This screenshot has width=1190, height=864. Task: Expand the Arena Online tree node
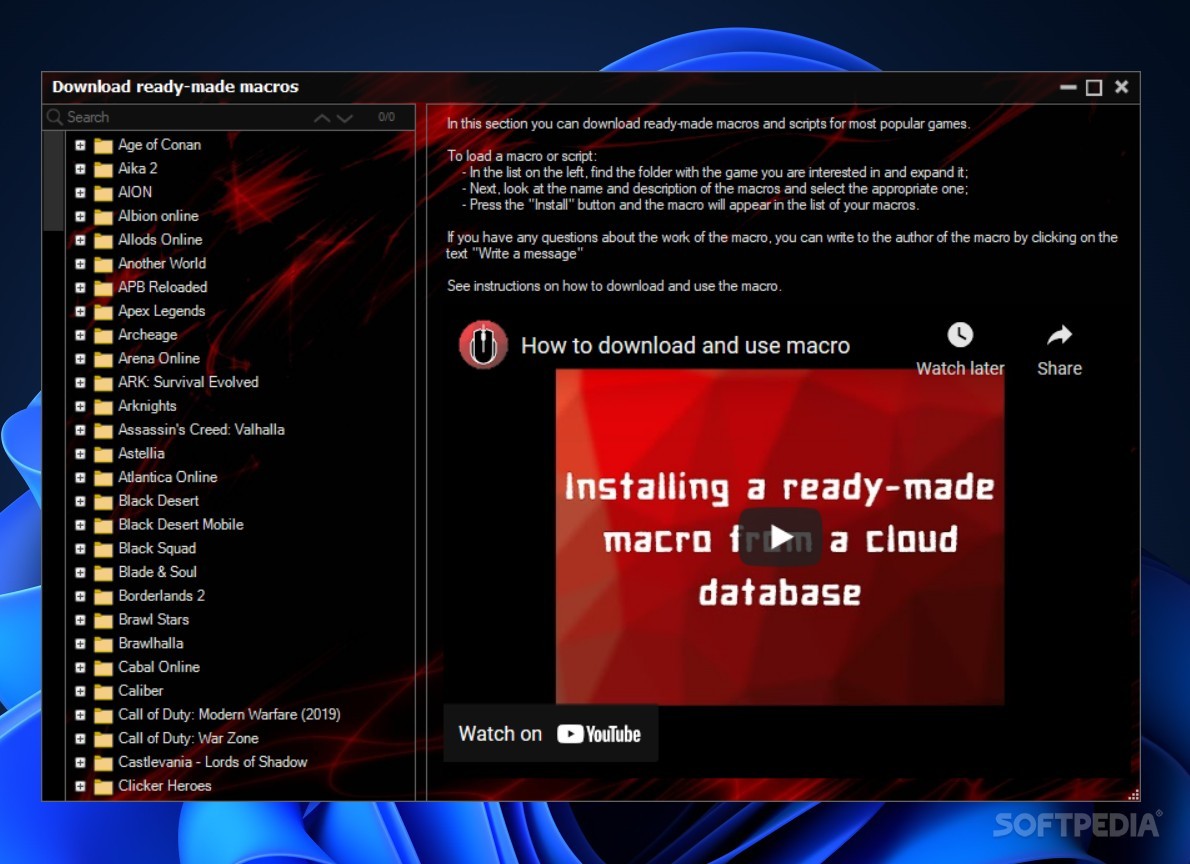coord(80,359)
